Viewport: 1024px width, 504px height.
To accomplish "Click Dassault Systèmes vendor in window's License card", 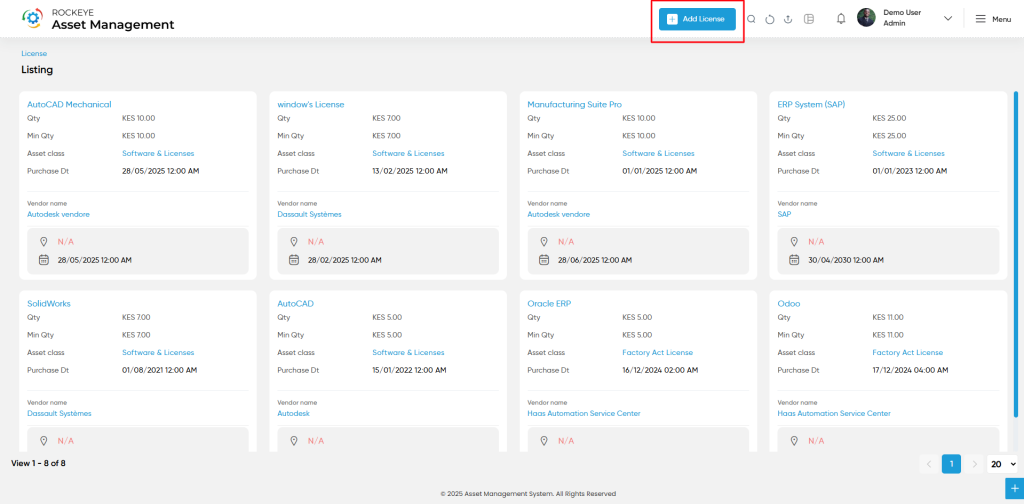I will pyautogui.click(x=310, y=214).
